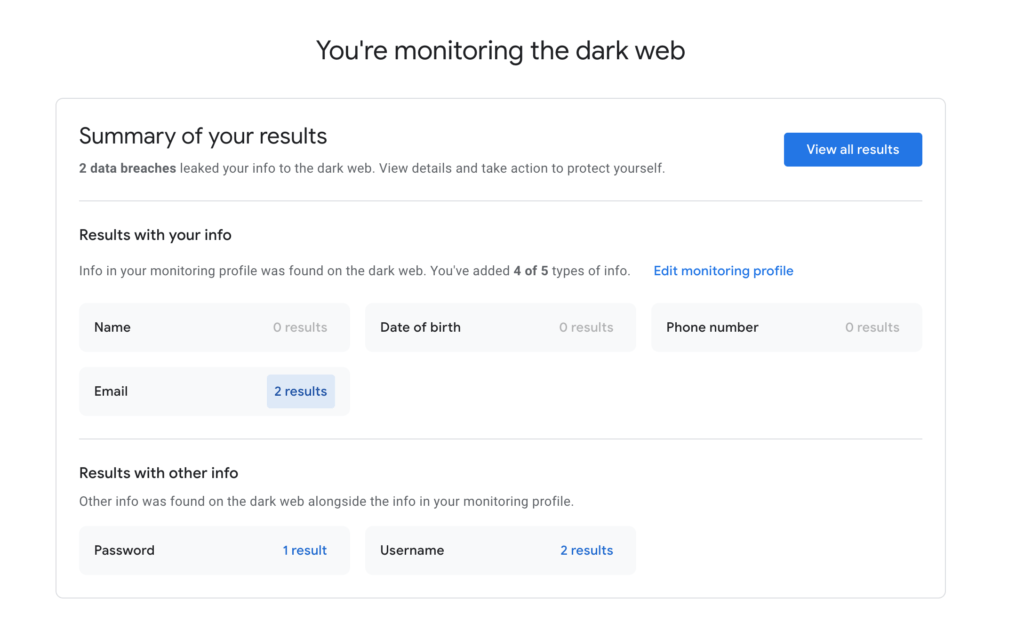
Task: Click the bold 2 data breaches text
Action: [x=127, y=168]
